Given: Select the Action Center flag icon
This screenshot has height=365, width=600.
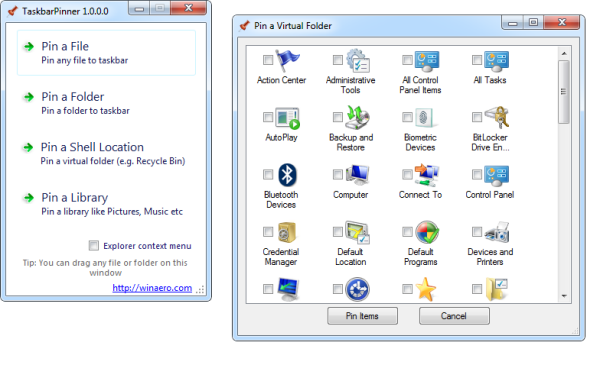Looking at the screenshot, I should coord(288,60).
